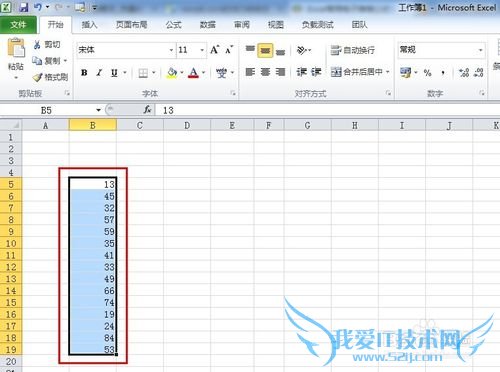Select the column B header
This screenshot has height=372, width=500.
[93, 125]
